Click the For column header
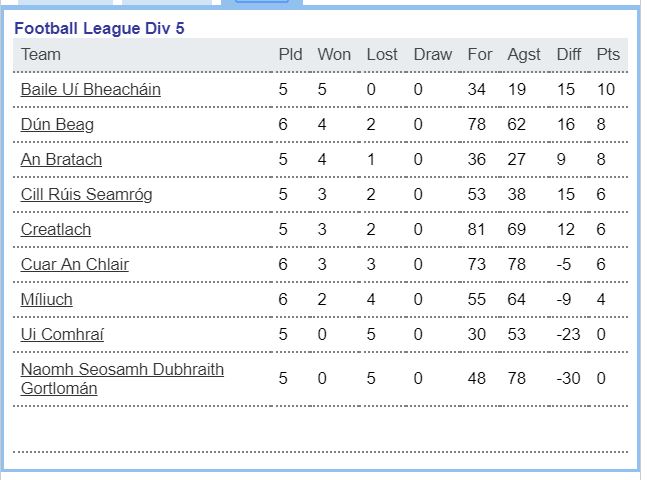648x480 pixels. 480,55
